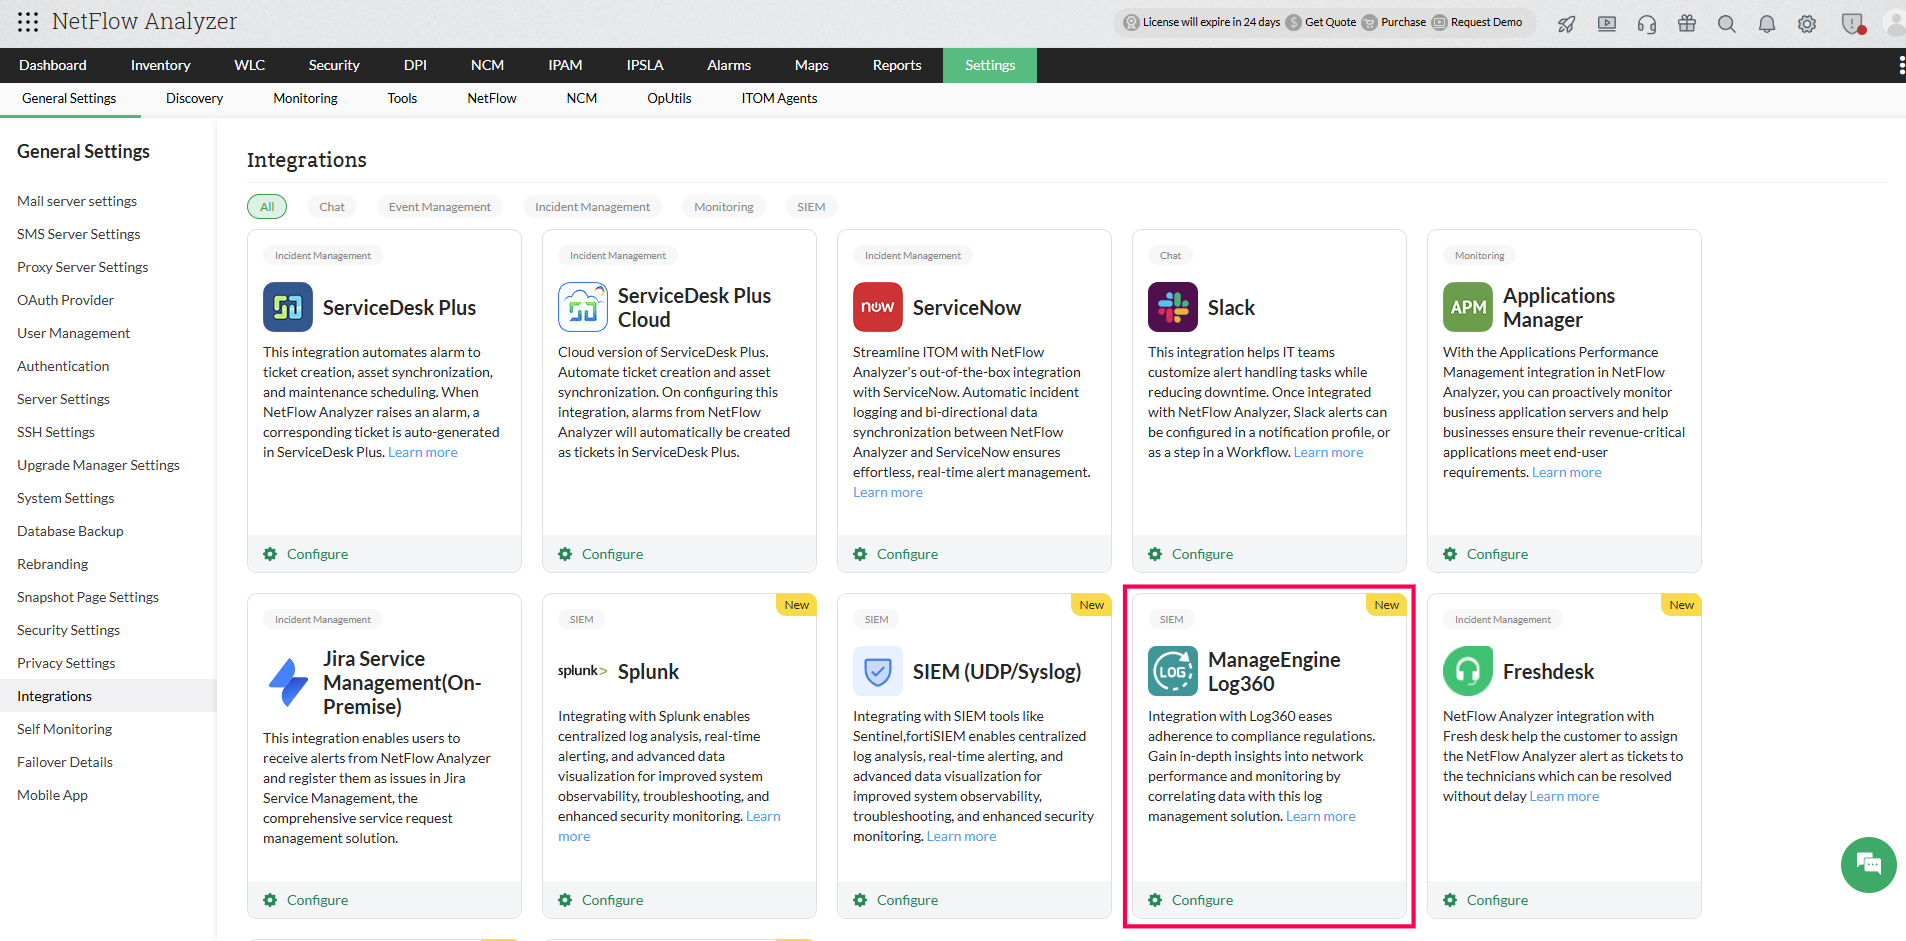Click the Jira Service Management logo
The image size is (1906, 941).
pyautogui.click(x=288, y=682)
